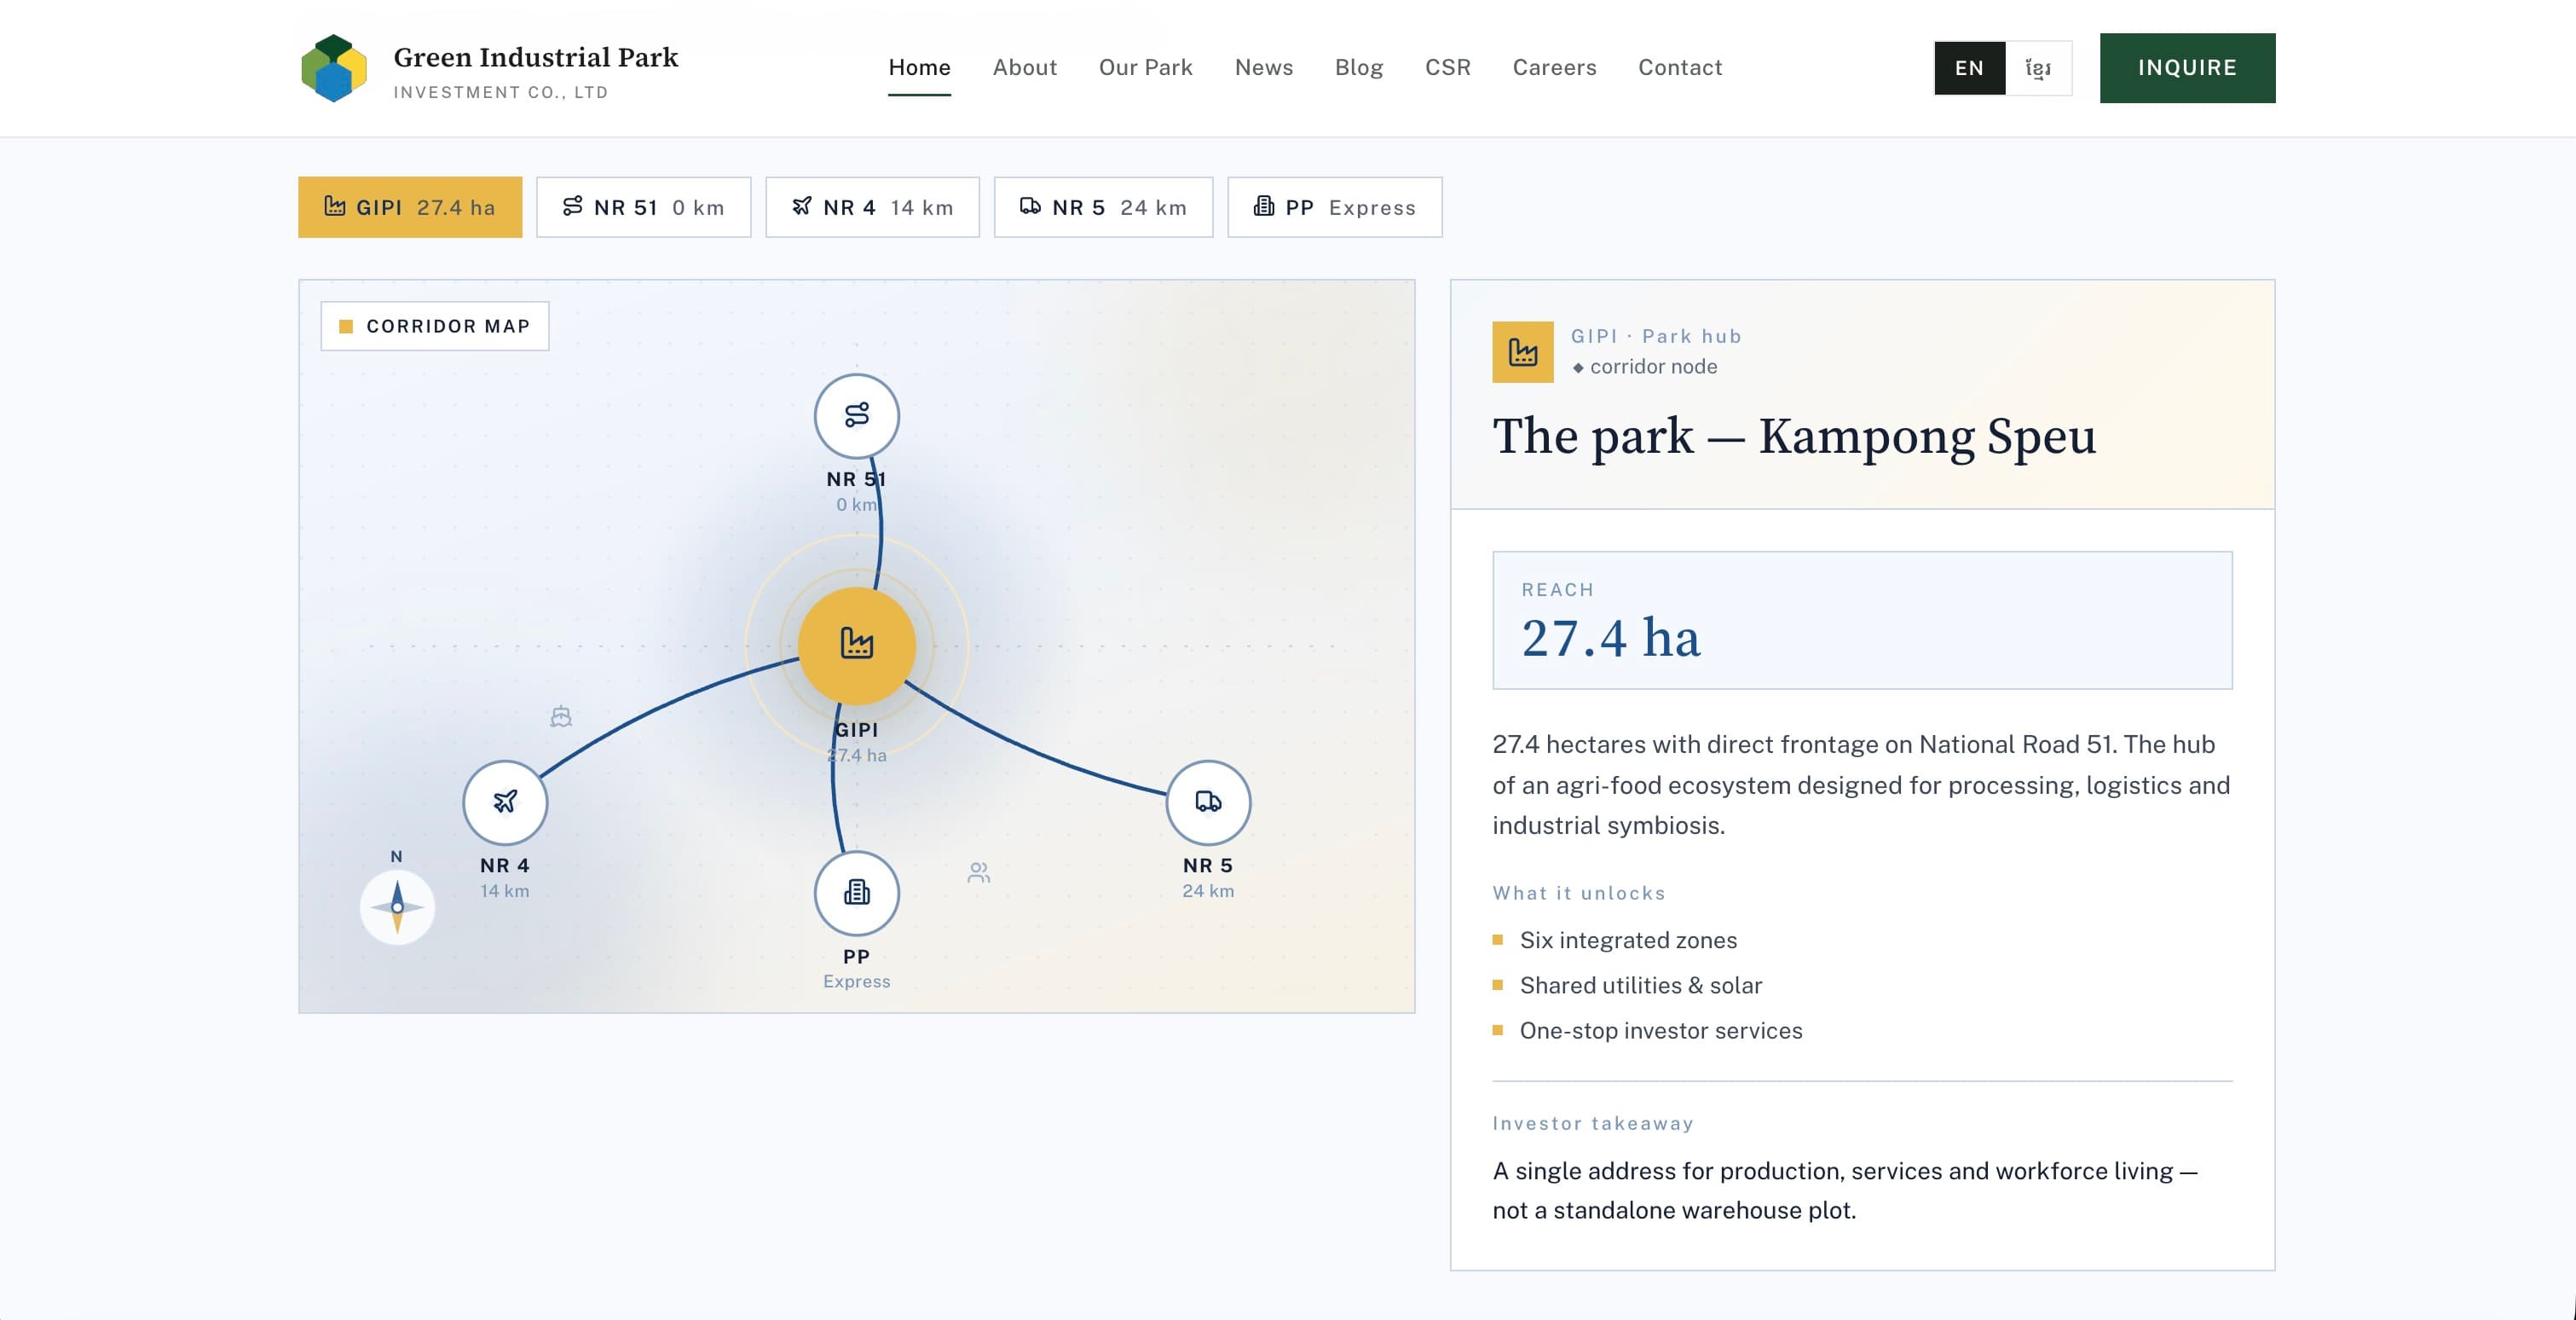Click the yellow GIPI factory hub node
Viewport: 2576px width, 1320px height.
tap(856, 645)
